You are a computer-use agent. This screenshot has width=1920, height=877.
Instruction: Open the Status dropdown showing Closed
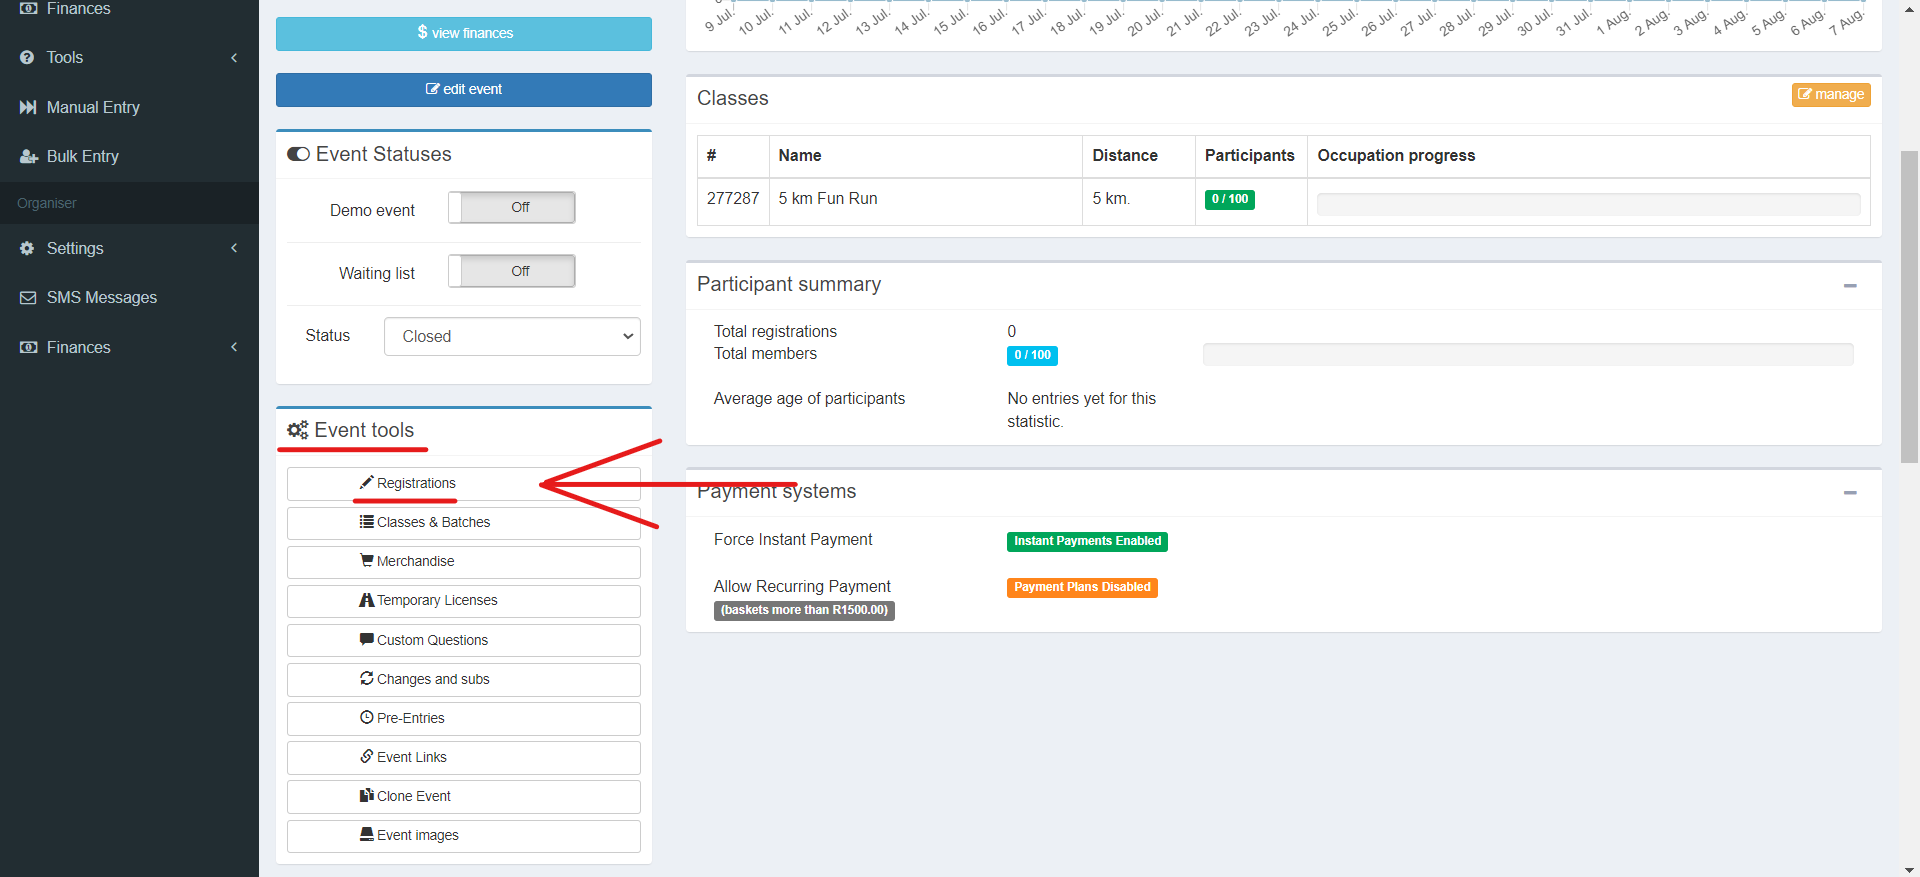[512, 337]
